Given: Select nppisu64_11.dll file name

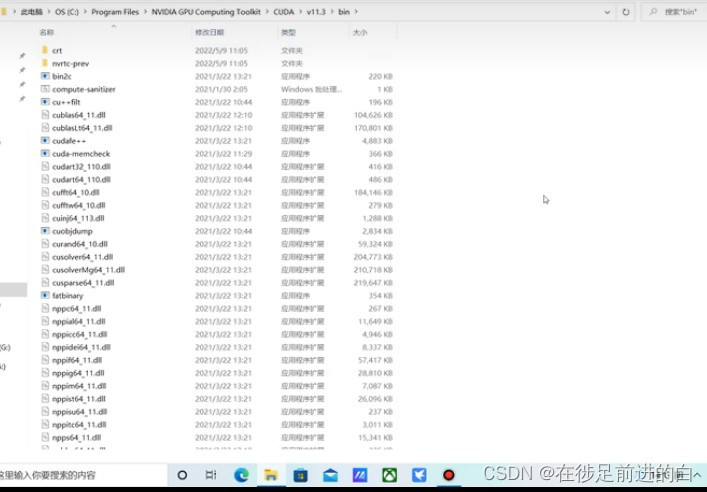Looking at the screenshot, I should pyautogui.click(x=79, y=412).
